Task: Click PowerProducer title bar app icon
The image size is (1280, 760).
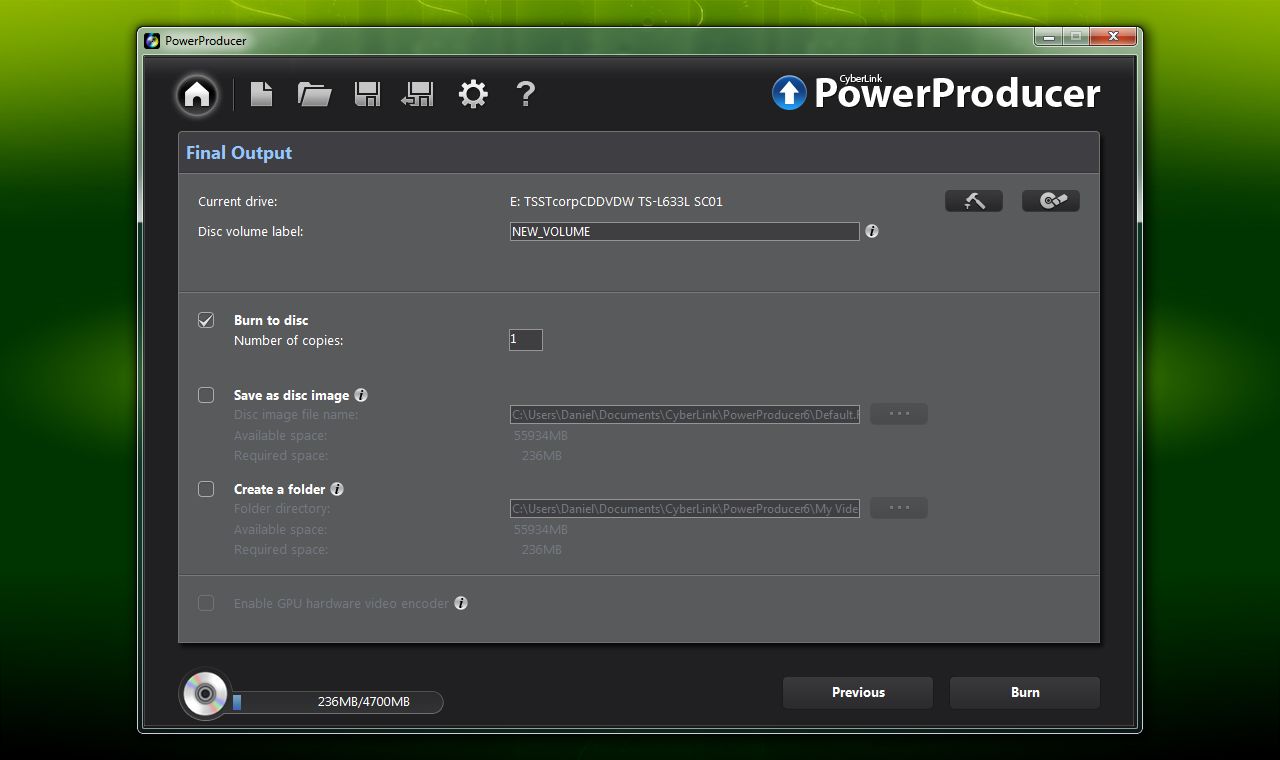Action: point(152,41)
